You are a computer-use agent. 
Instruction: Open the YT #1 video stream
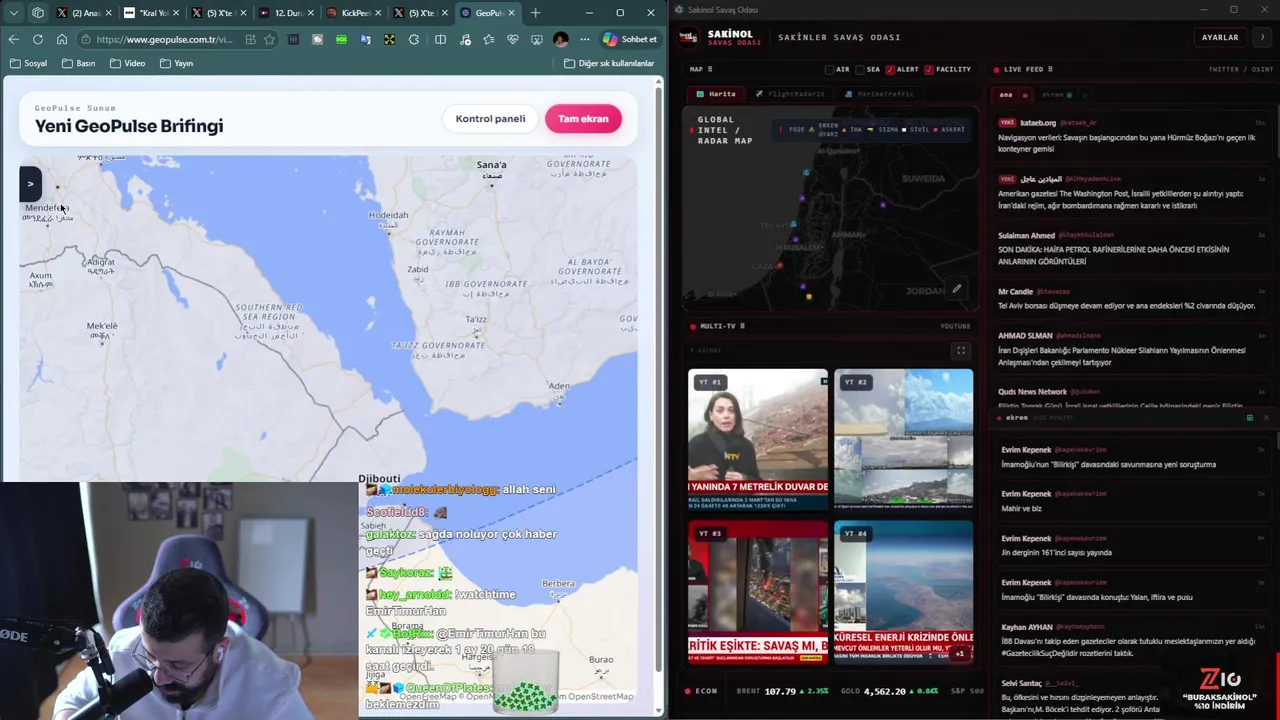(758, 439)
